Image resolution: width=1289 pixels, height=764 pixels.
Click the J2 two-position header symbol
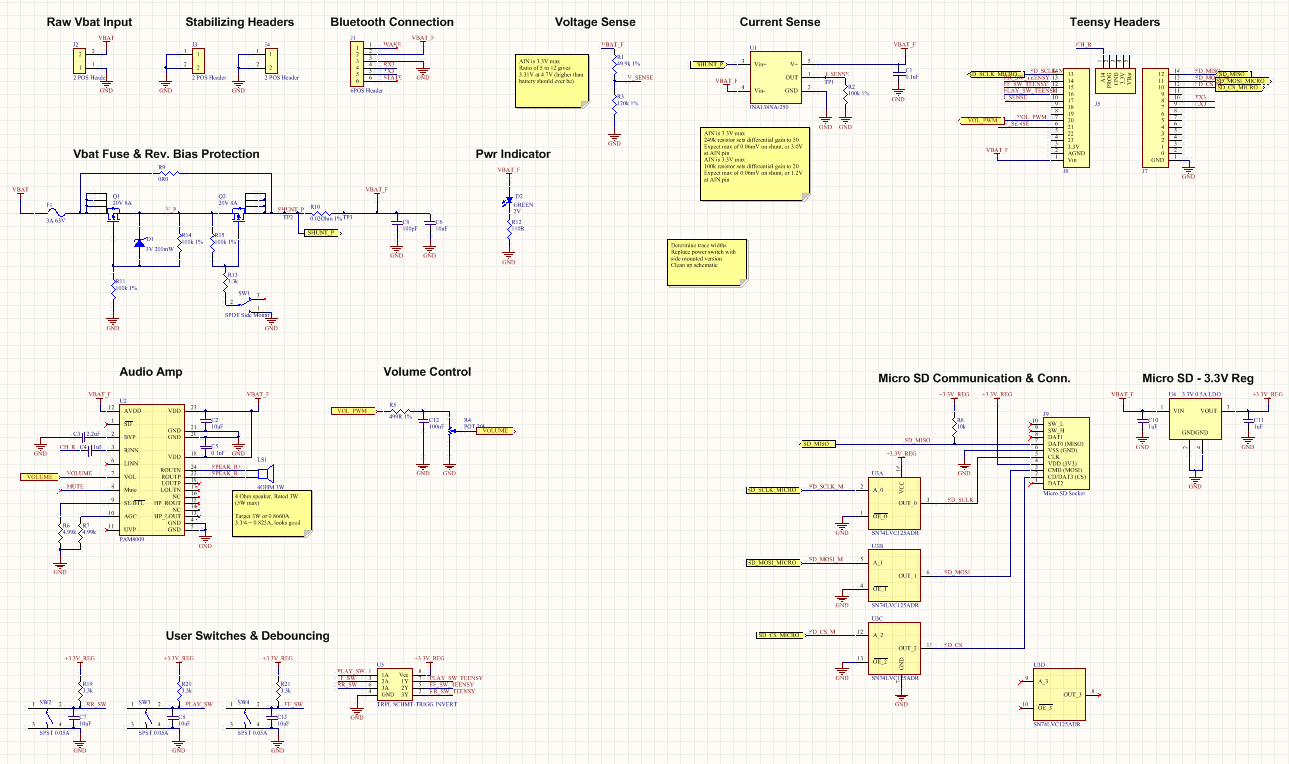[x=81, y=61]
